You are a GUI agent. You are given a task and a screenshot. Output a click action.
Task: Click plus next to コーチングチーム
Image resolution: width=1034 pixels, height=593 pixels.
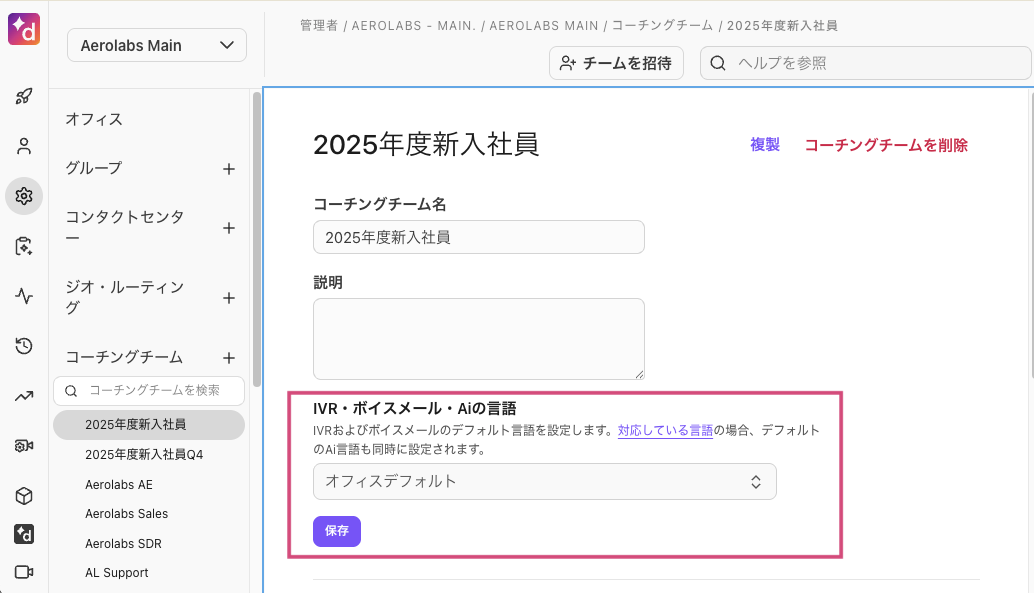(229, 358)
